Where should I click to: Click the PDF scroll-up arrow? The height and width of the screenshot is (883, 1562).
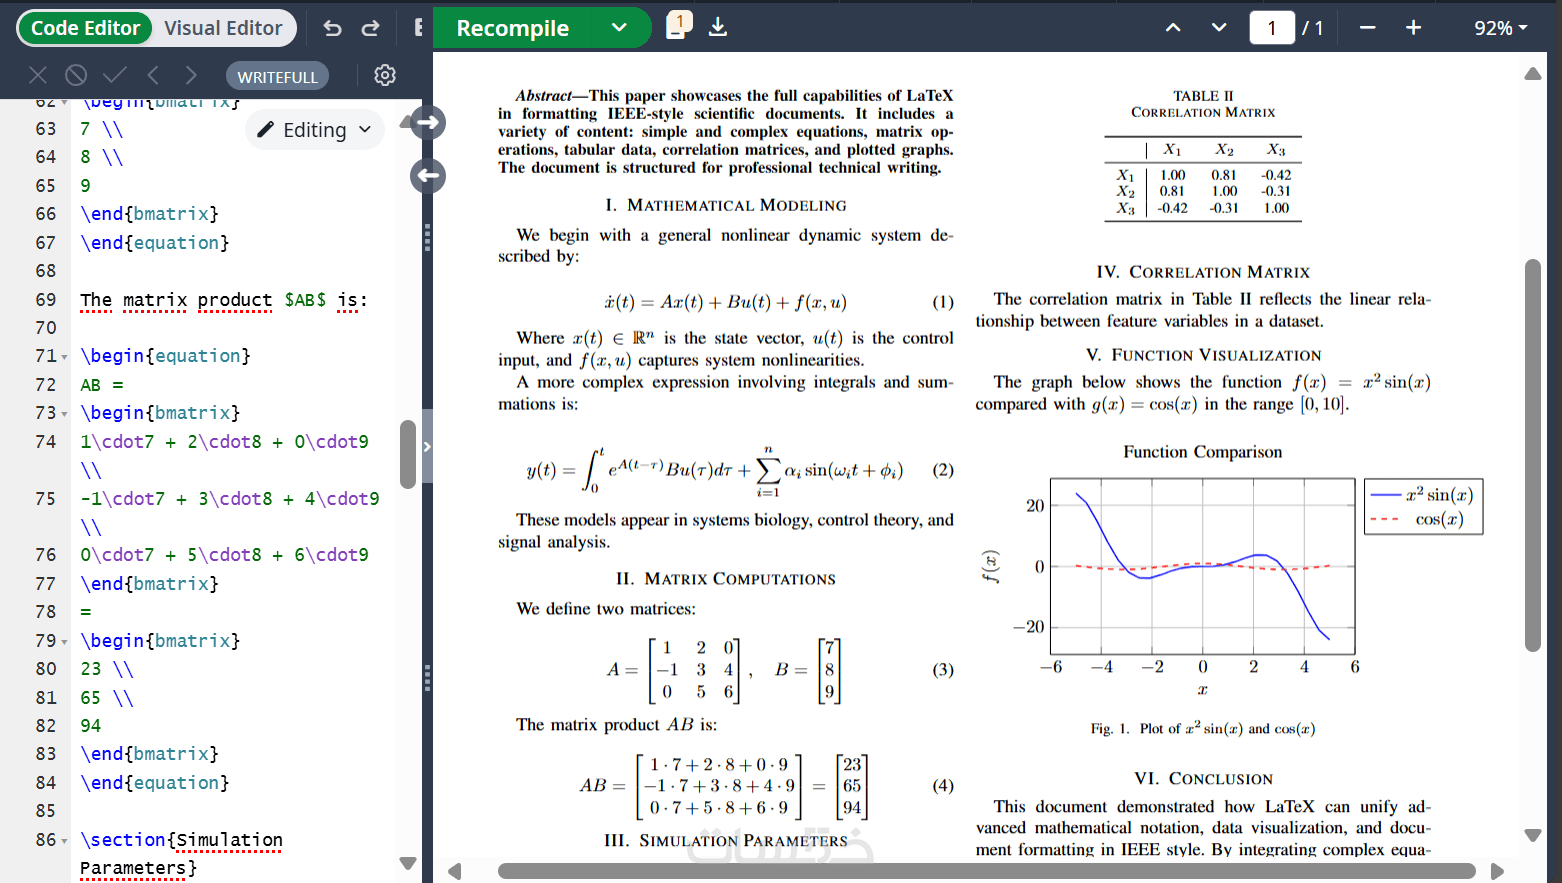[x=1533, y=74]
